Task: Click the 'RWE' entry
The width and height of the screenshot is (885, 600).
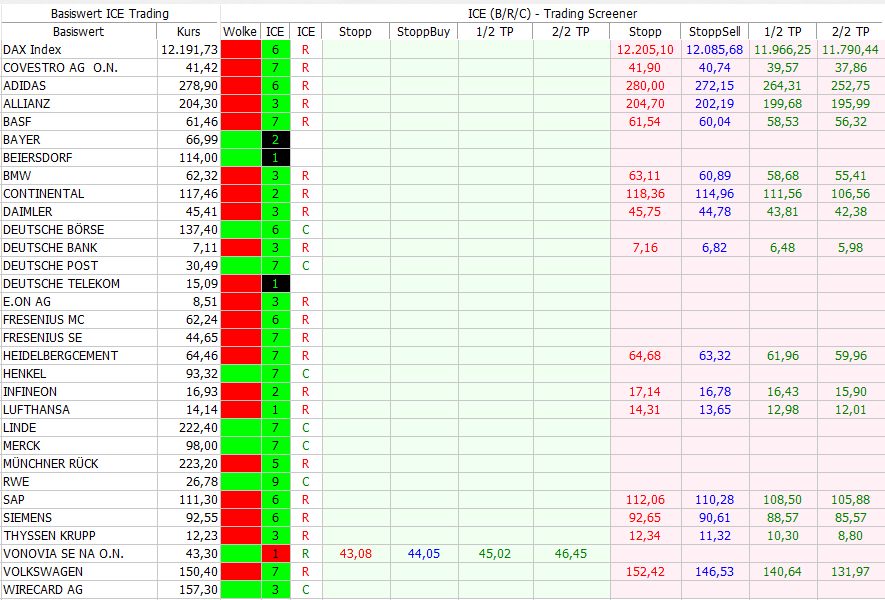Action: pyautogui.click(x=16, y=482)
